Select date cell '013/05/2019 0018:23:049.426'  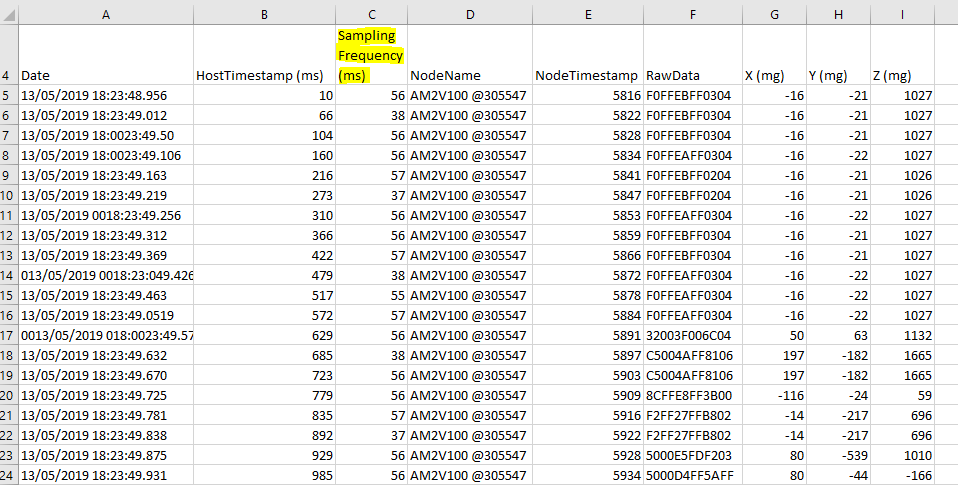pos(106,275)
